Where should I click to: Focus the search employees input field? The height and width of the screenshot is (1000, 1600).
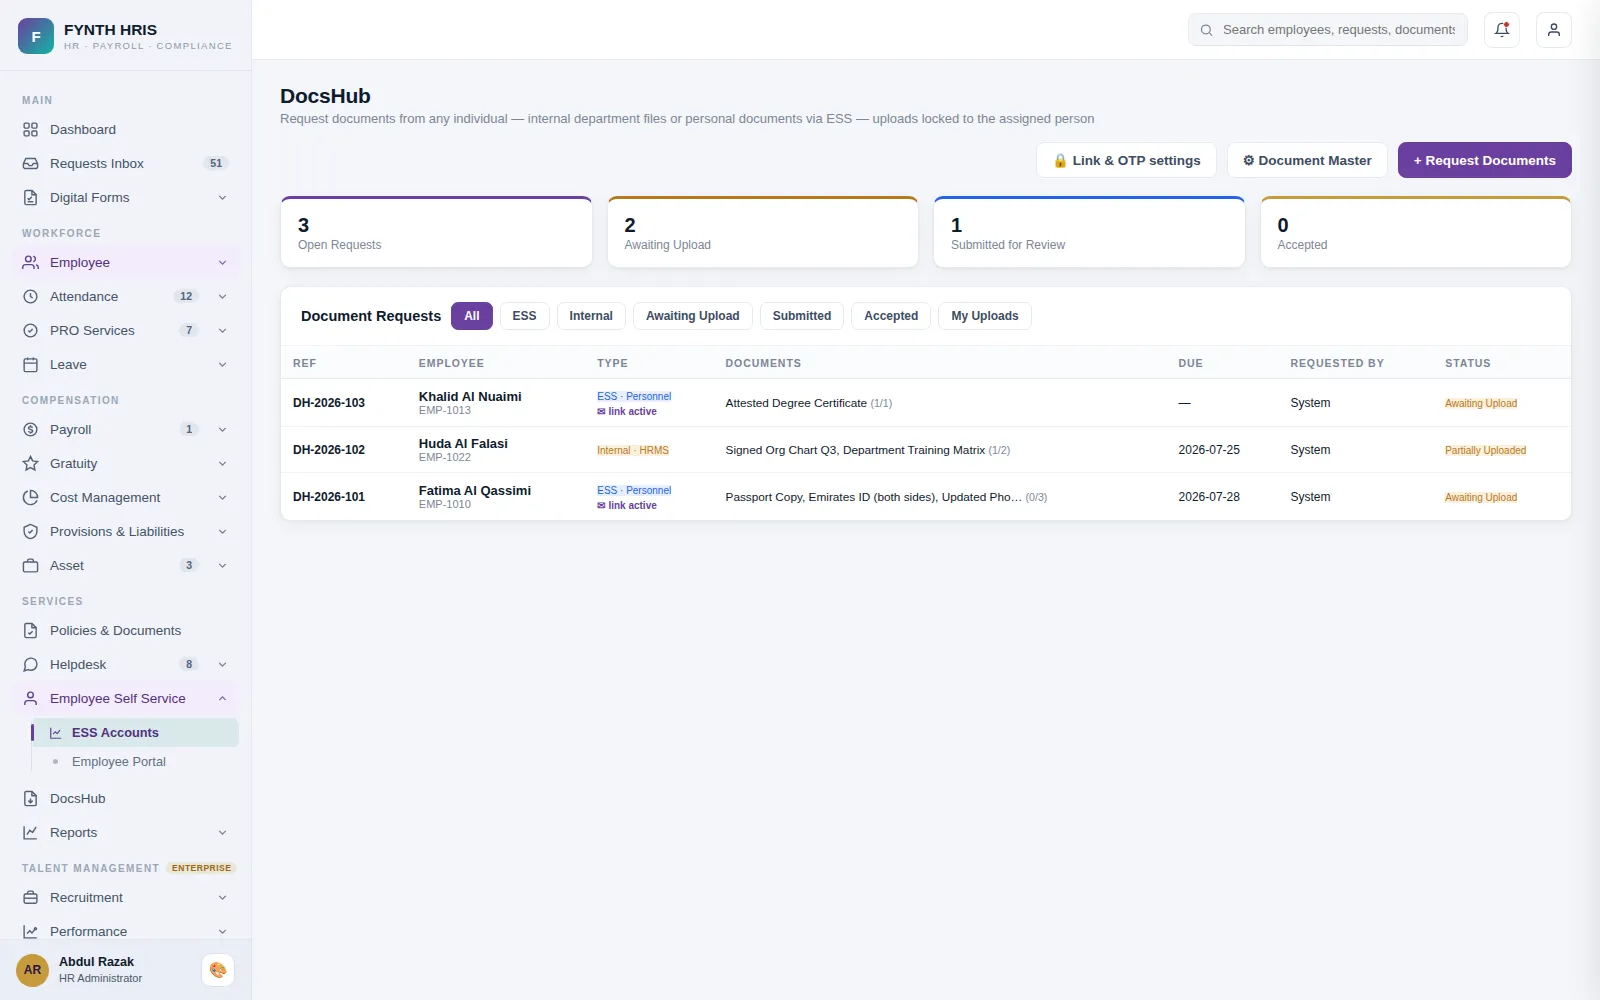(1328, 30)
